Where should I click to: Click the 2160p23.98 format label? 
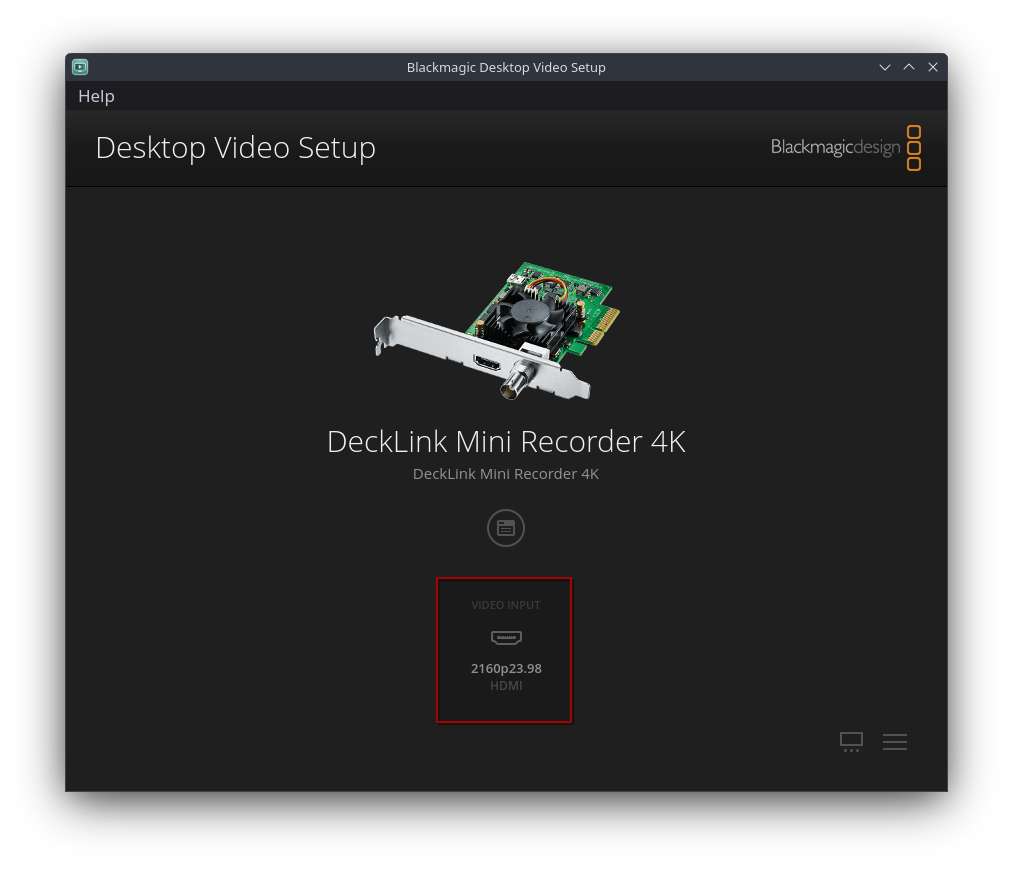coord(505,667)
